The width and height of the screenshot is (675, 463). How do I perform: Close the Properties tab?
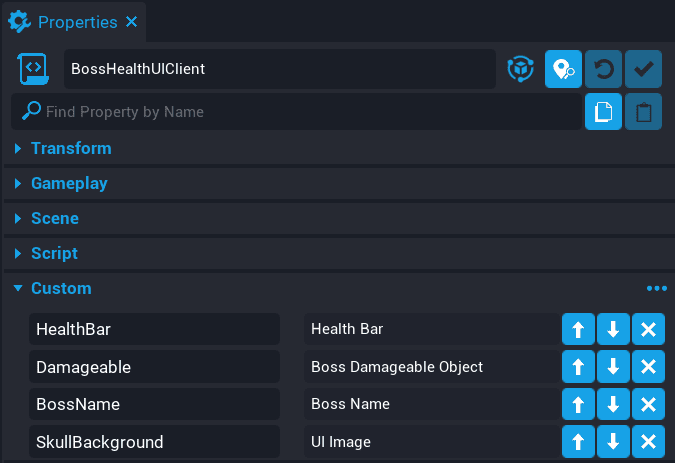132,20
